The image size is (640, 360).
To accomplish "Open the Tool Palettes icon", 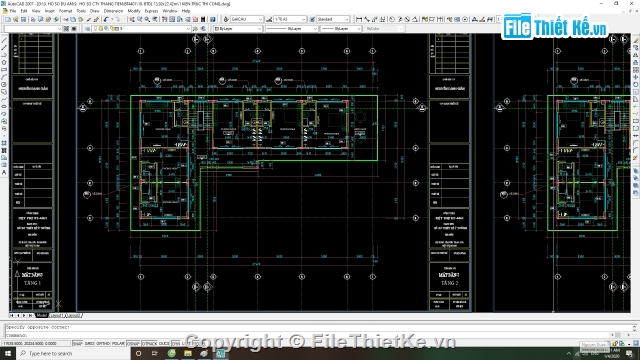I will point(180,19).
